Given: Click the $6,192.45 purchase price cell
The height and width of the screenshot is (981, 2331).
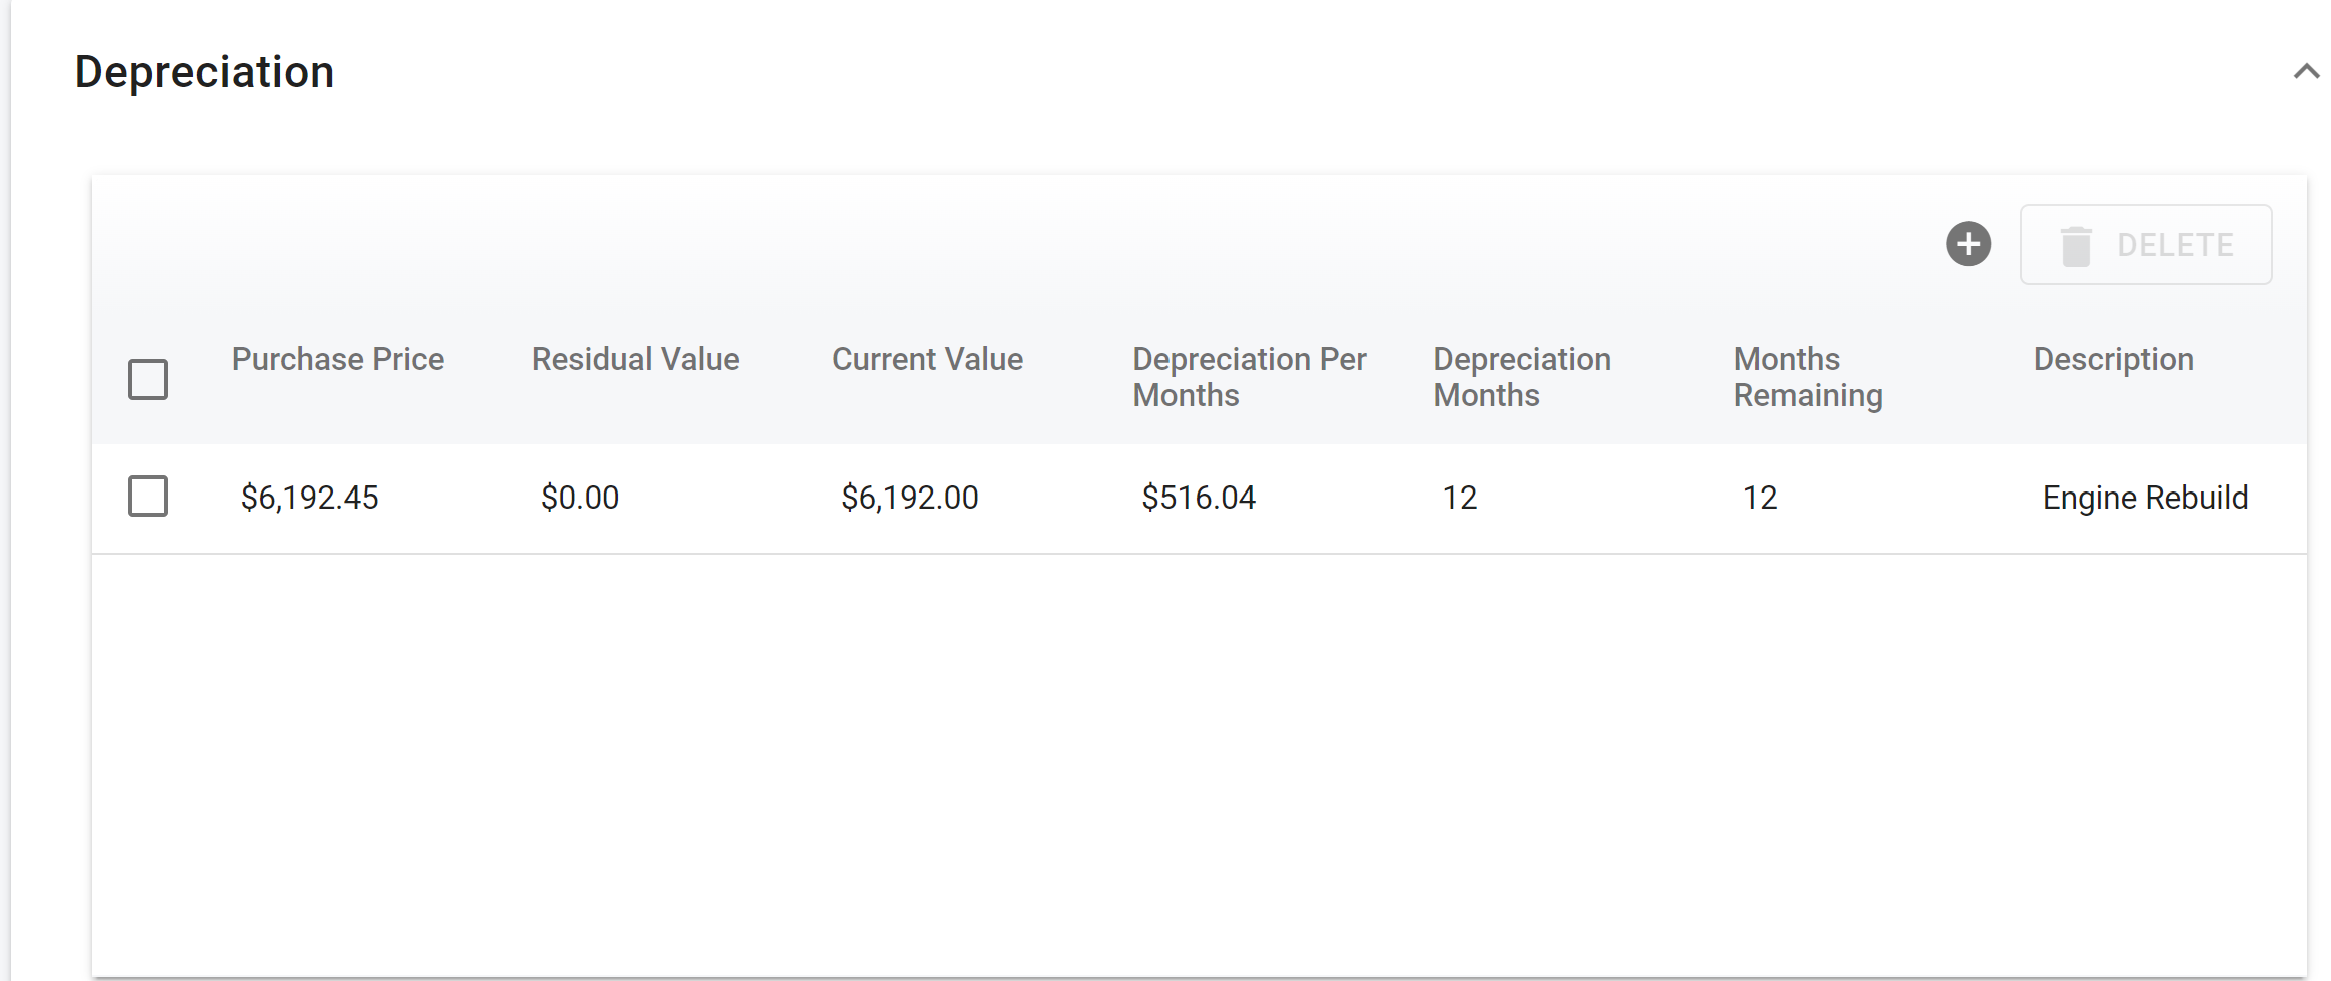Looking at the screenshot, I should [309, 497].
